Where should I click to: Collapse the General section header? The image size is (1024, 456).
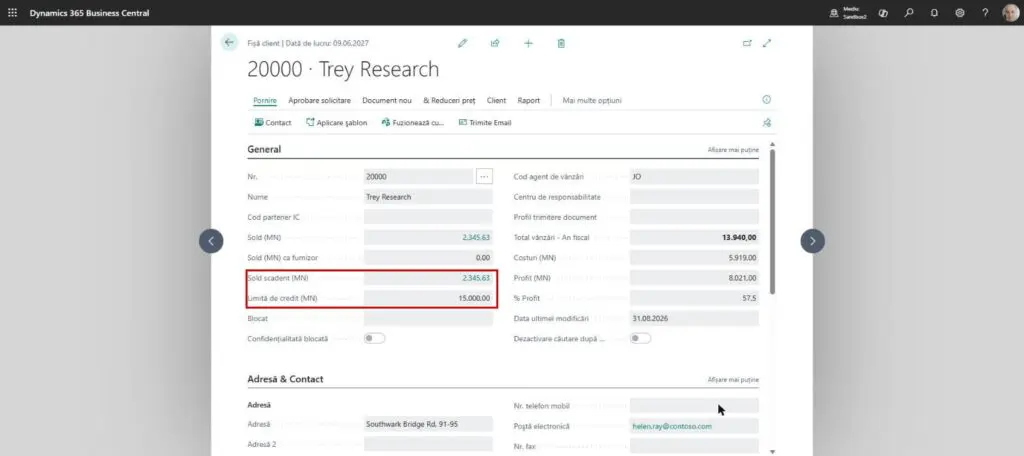point(264,149)
